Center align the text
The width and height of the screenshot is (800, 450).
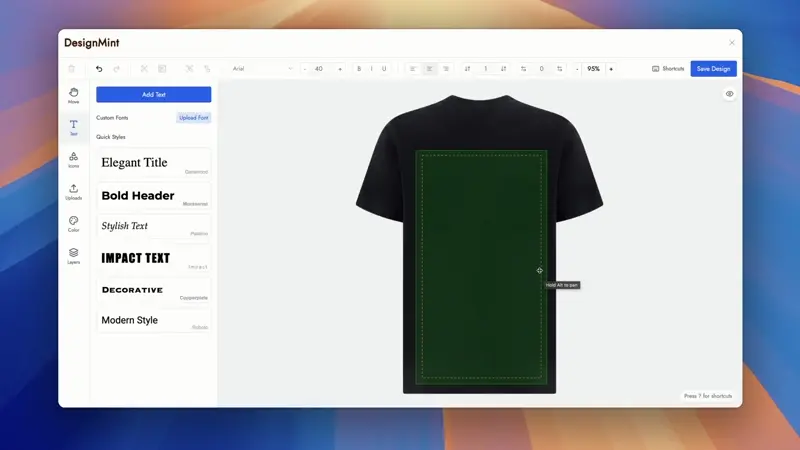(430, 68)
